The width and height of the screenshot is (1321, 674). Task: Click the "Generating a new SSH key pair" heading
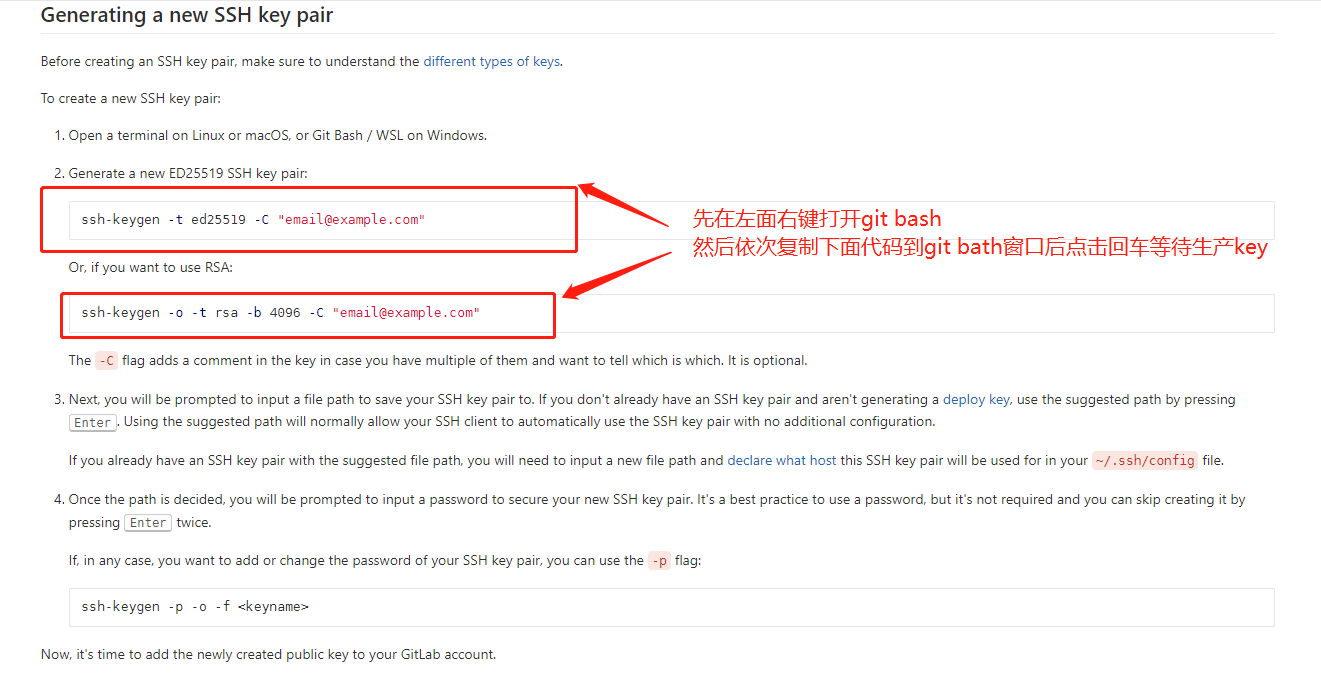[187, 16]
